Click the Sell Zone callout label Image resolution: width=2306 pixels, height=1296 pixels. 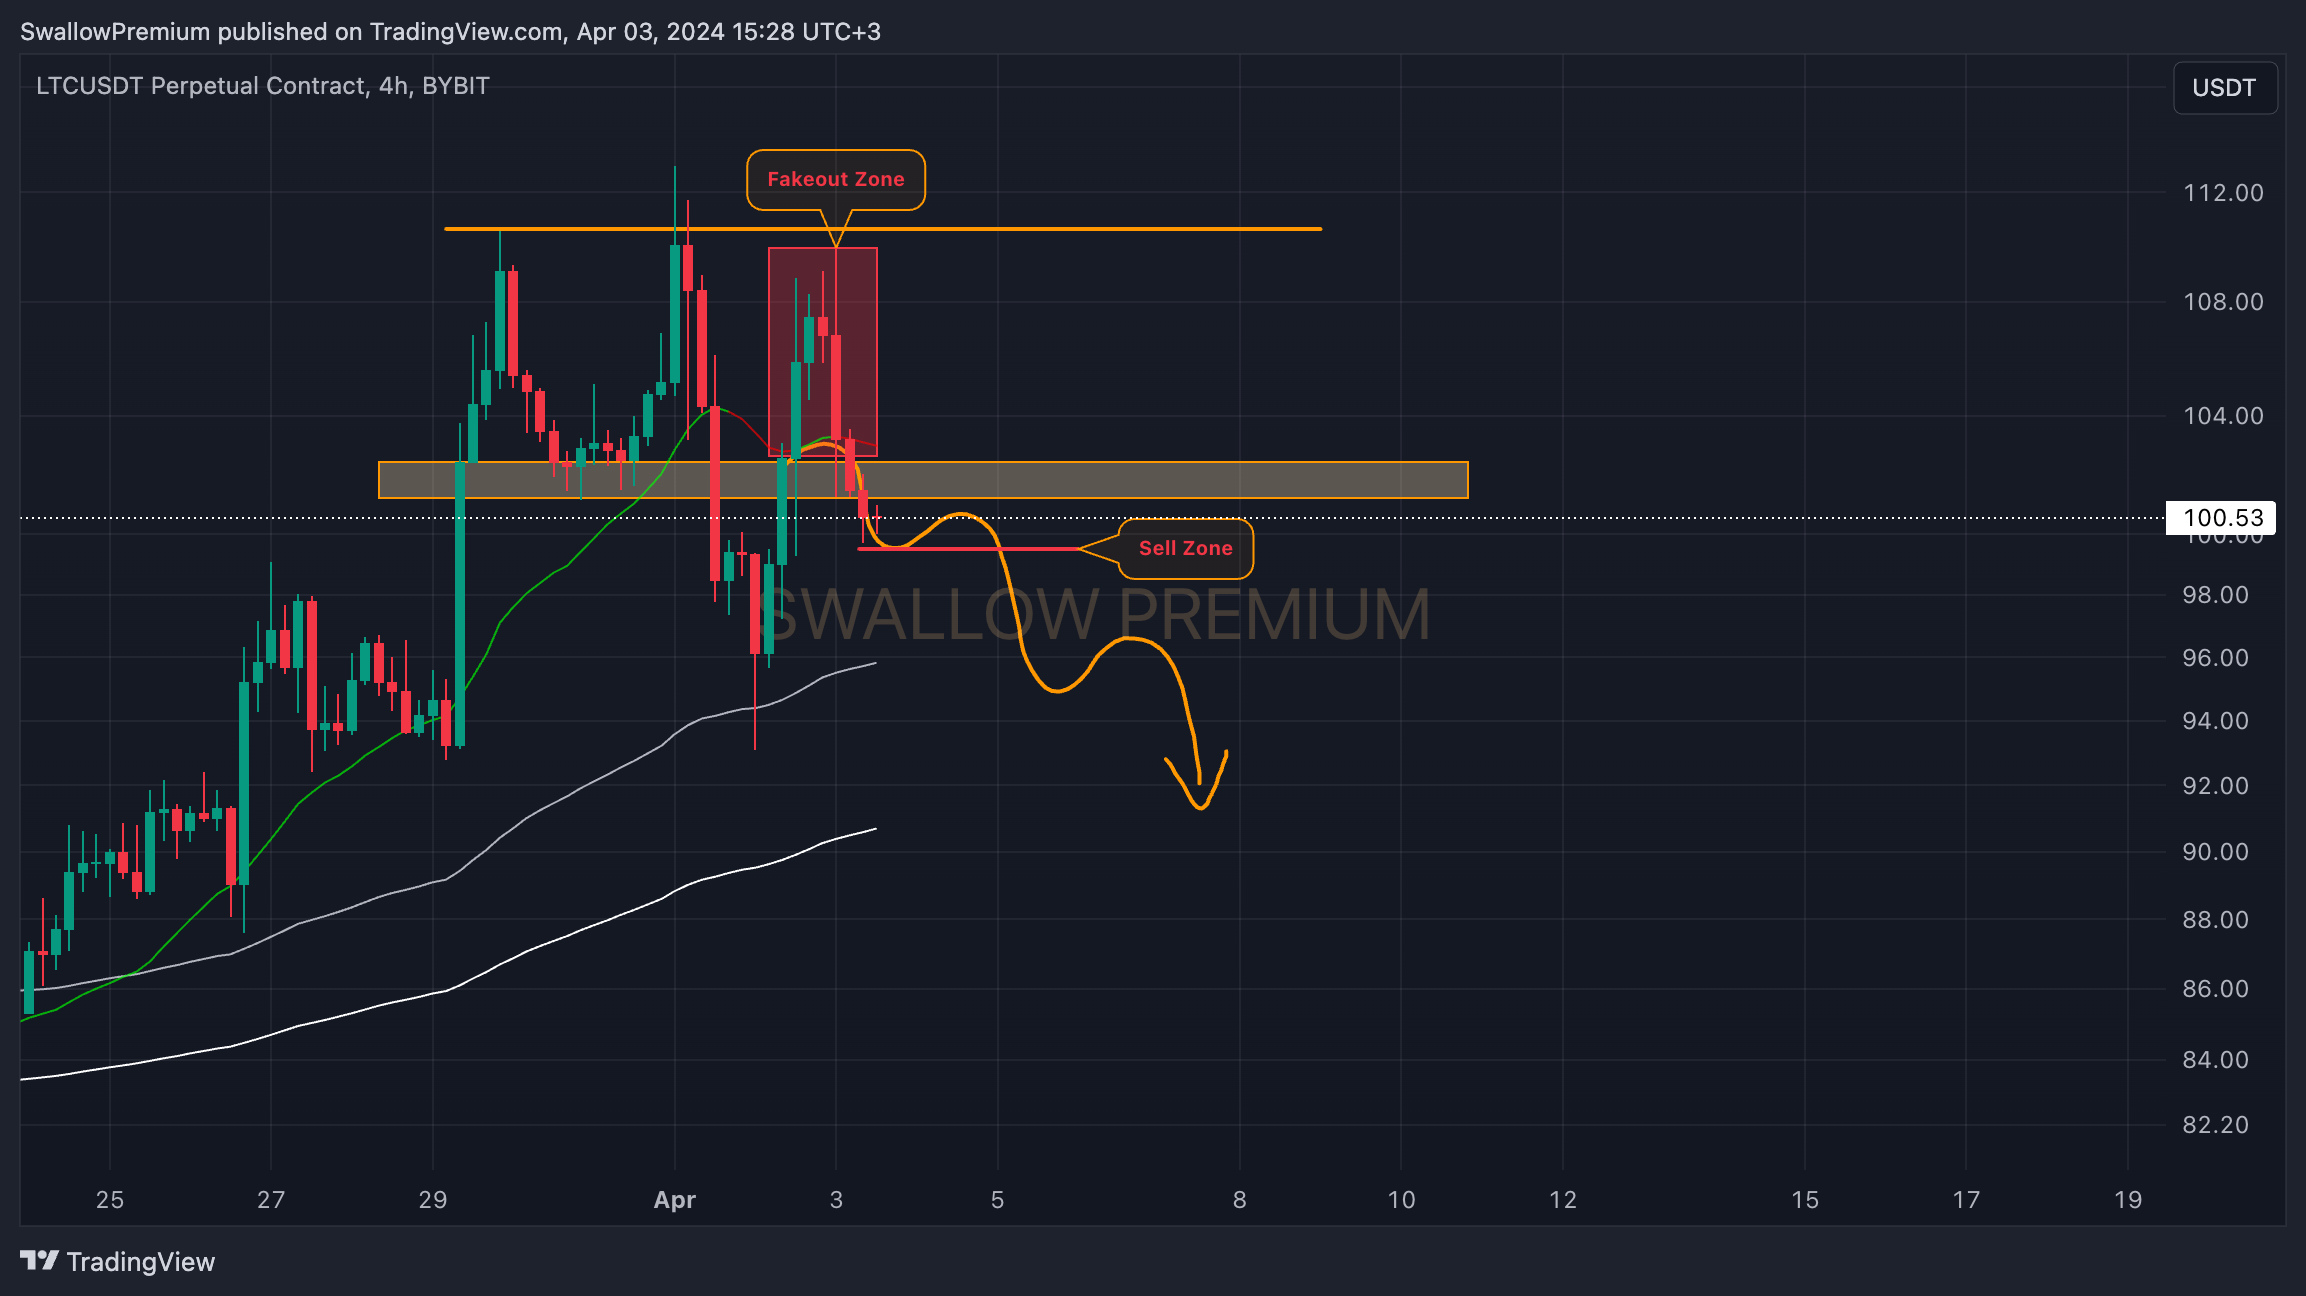[1186, 548]
